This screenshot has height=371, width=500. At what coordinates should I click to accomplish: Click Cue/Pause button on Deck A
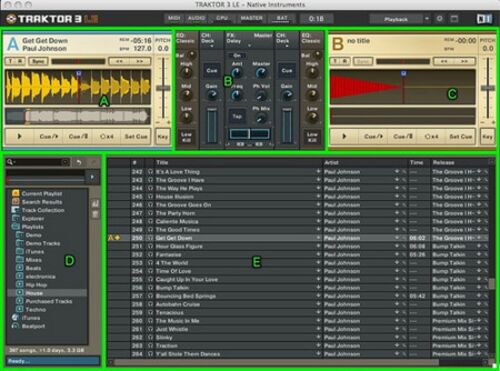tap(78, 136)
